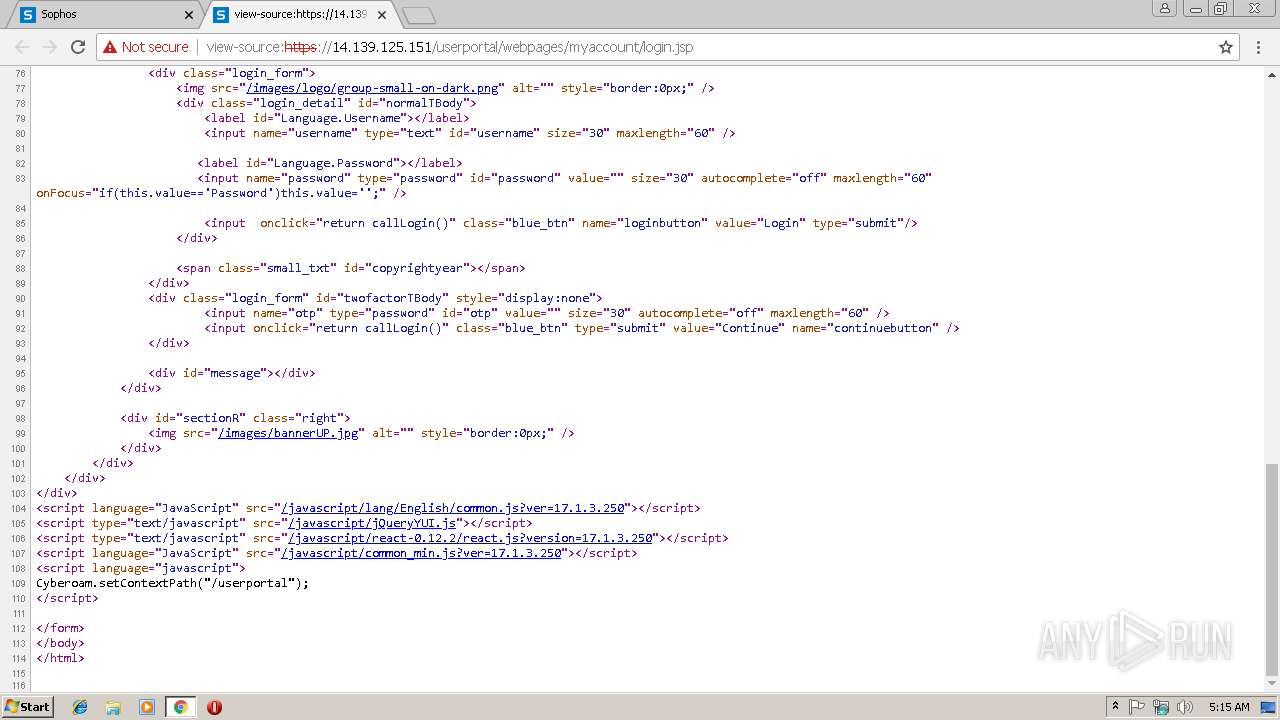Go forward to the next page
1280x720 pixels.
50,47
